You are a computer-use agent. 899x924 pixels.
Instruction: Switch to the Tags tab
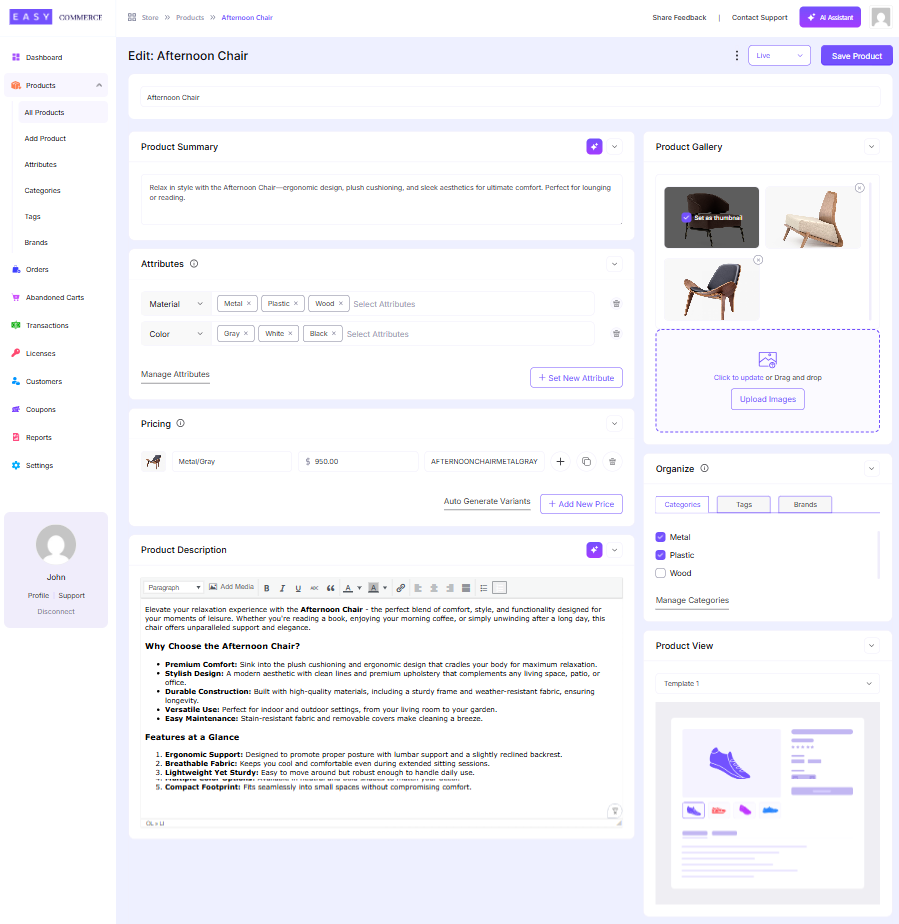(x=743, y=504)
